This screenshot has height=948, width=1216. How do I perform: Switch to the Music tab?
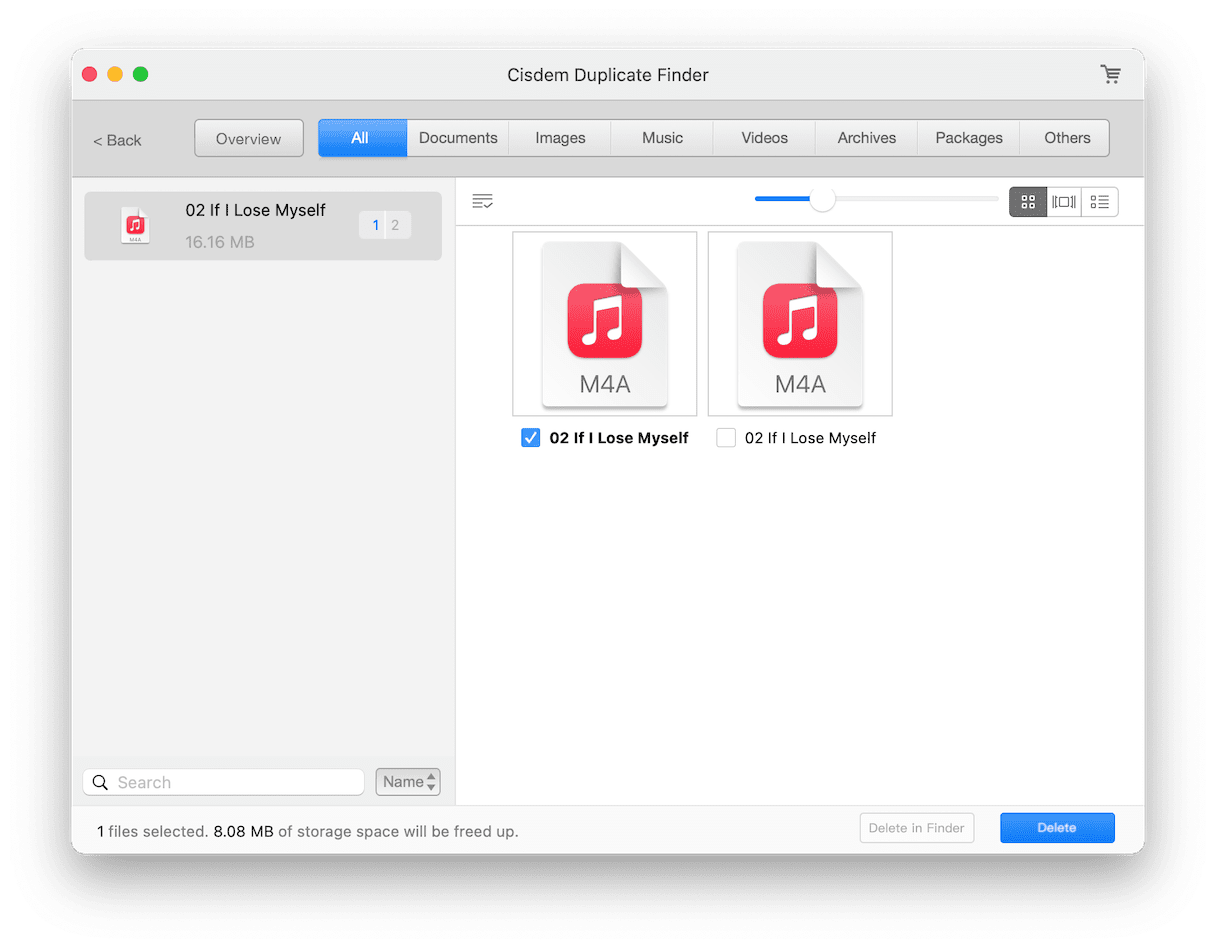click(662, 138)
